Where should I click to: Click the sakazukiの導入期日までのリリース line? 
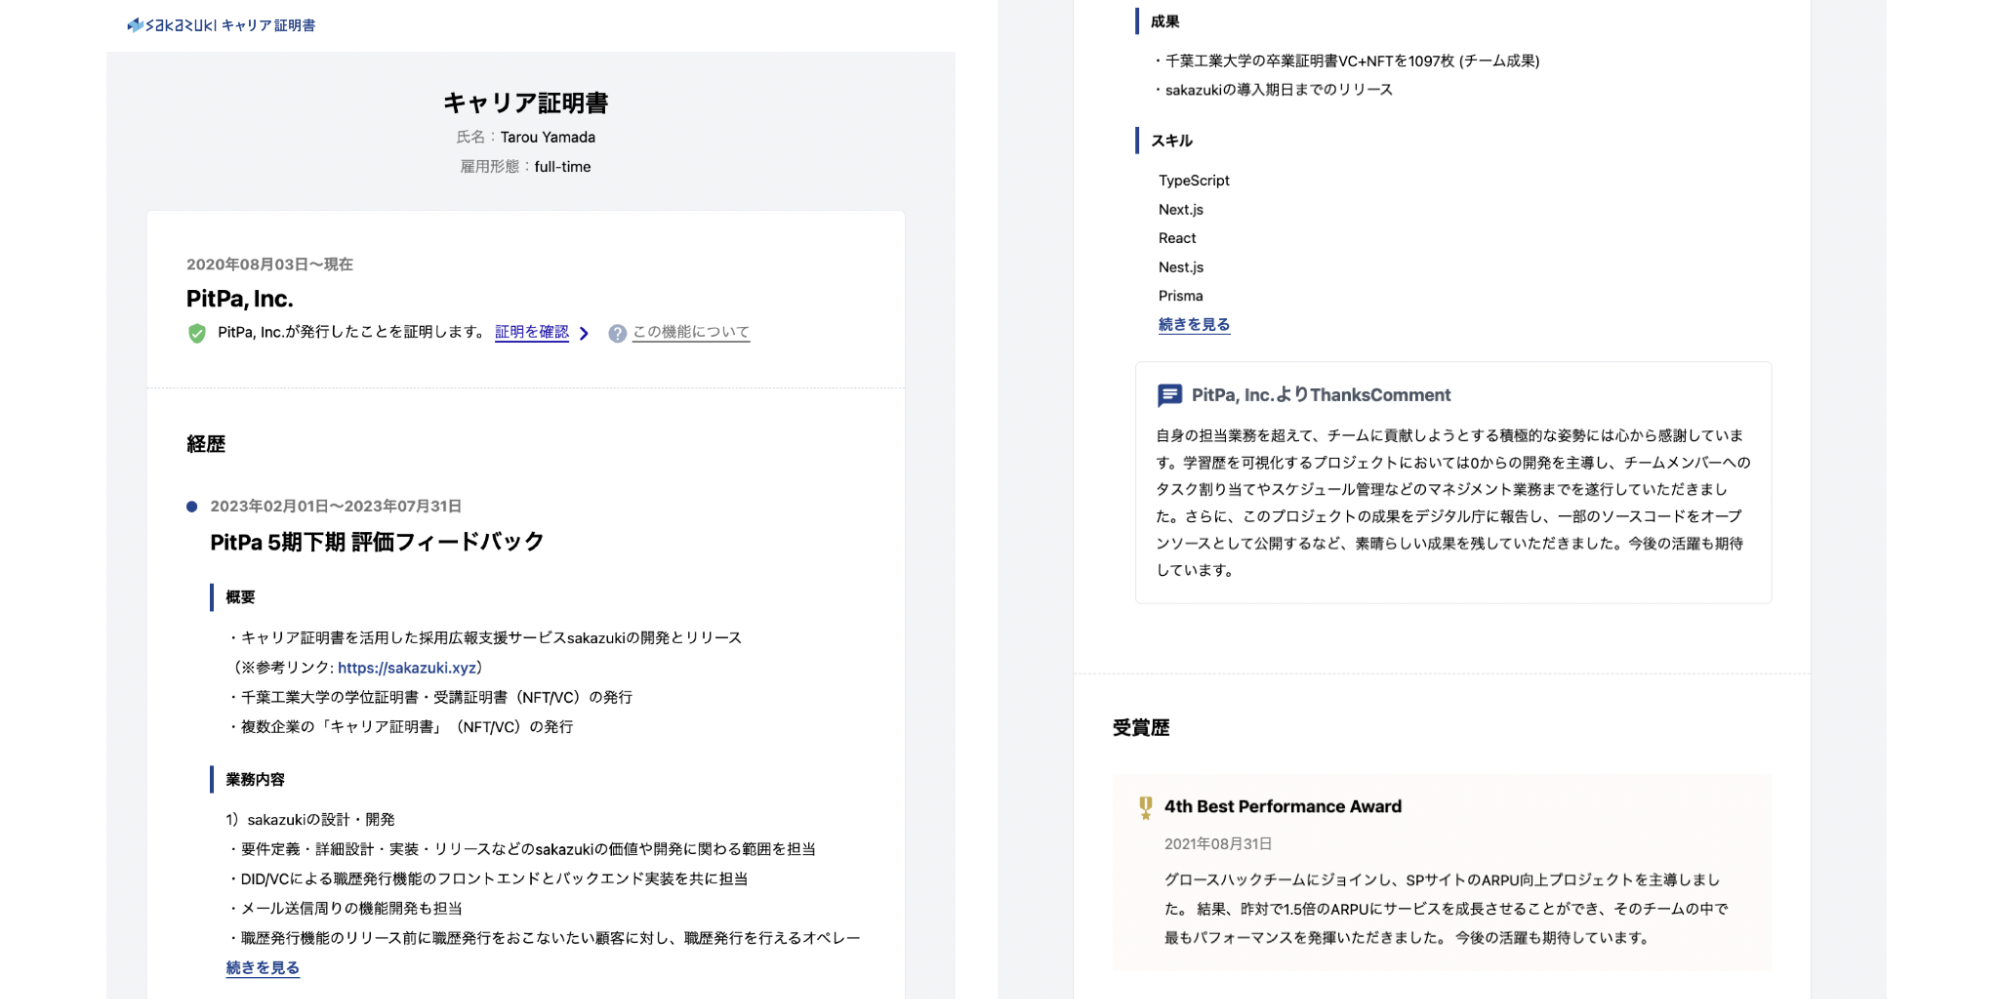pyautogui.click(x=1274, y=90)
